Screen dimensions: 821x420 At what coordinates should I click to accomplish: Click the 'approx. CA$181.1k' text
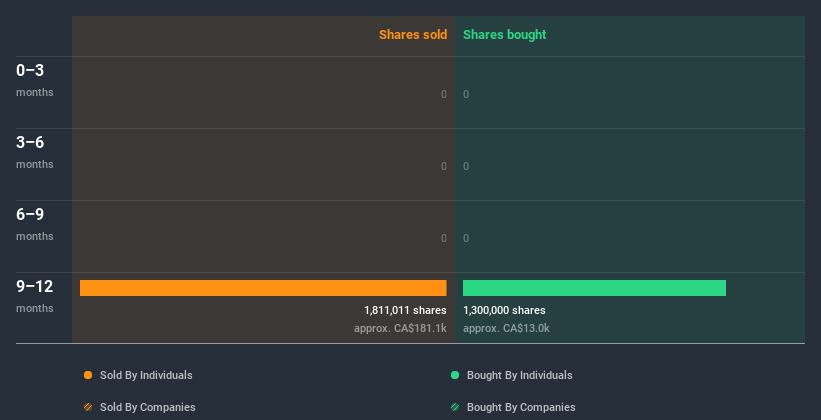point(400,328)
